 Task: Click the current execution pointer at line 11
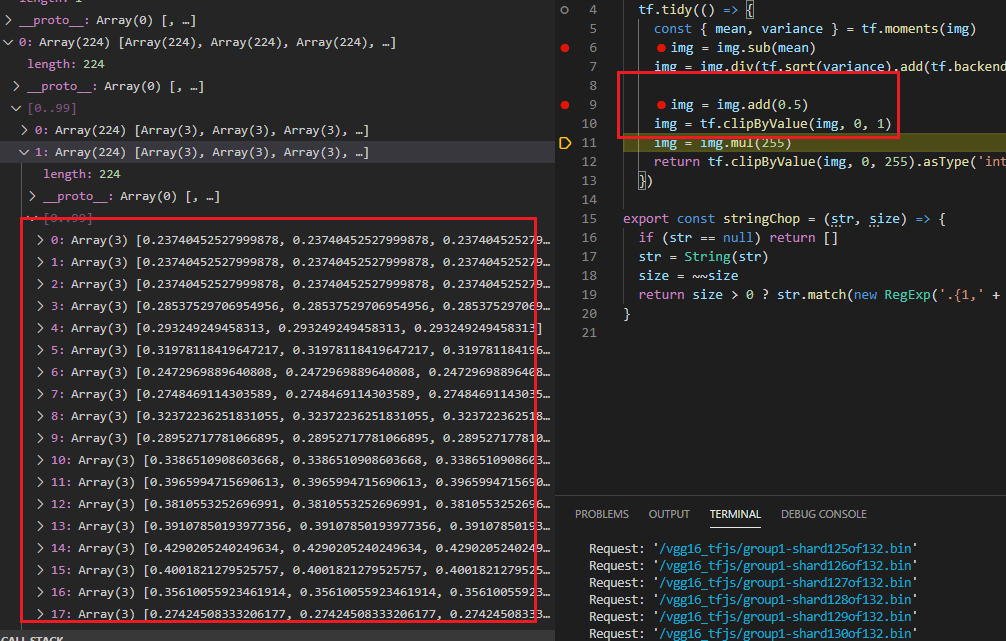point(565,142)
